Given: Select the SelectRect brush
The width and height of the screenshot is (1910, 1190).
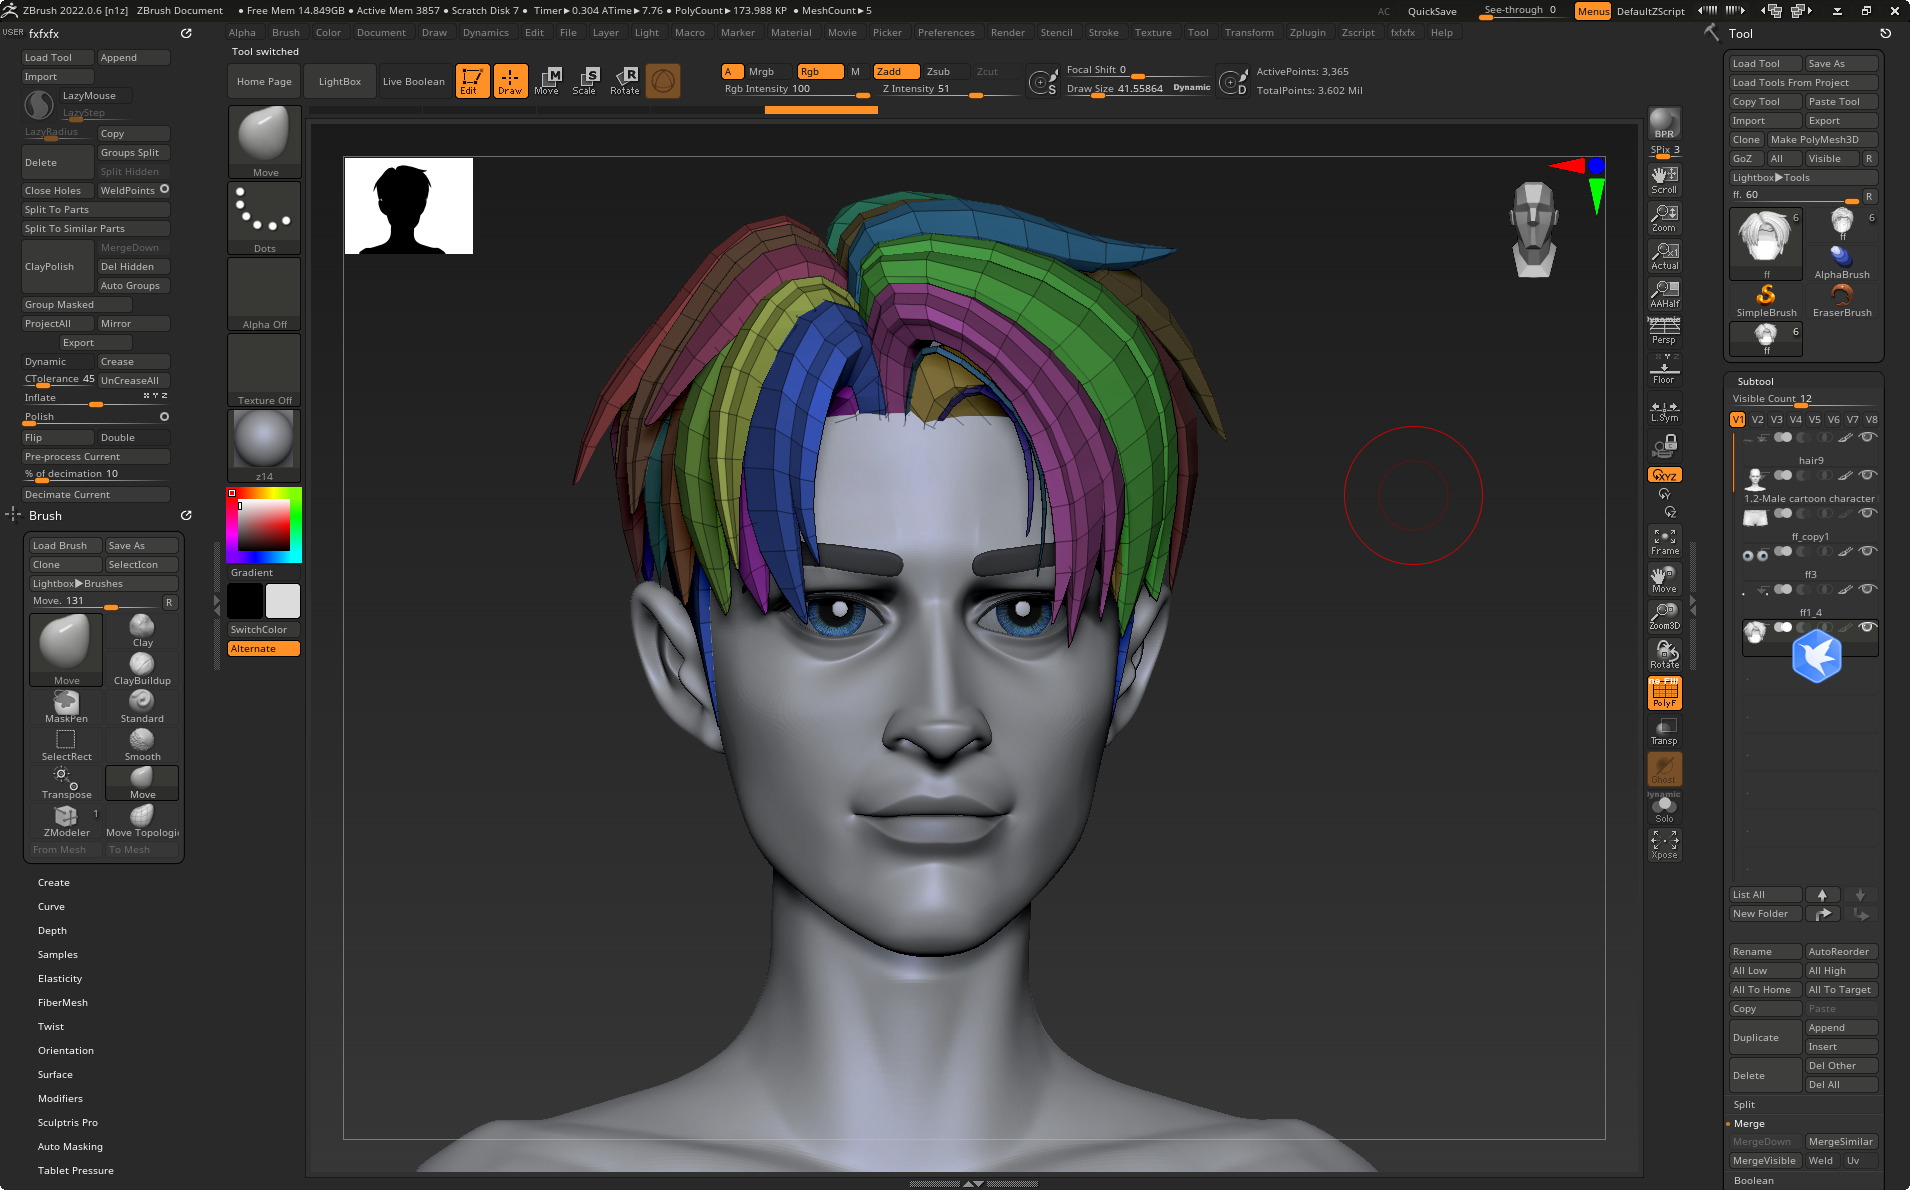Looking at the screenshot, I should pos(66,745).
